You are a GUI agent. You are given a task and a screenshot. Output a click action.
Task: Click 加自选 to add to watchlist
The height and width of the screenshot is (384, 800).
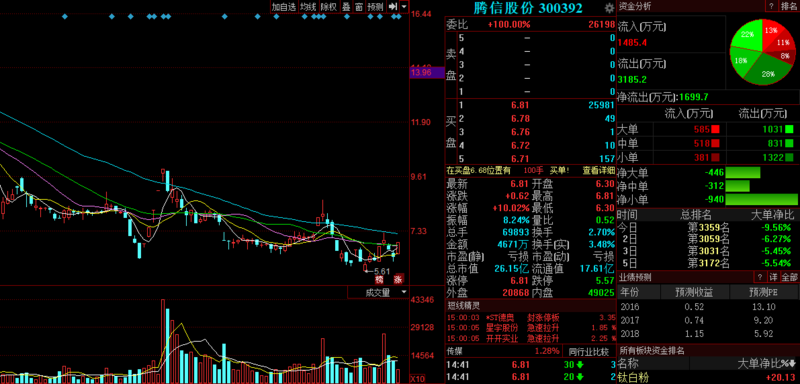tap(284, 6)
